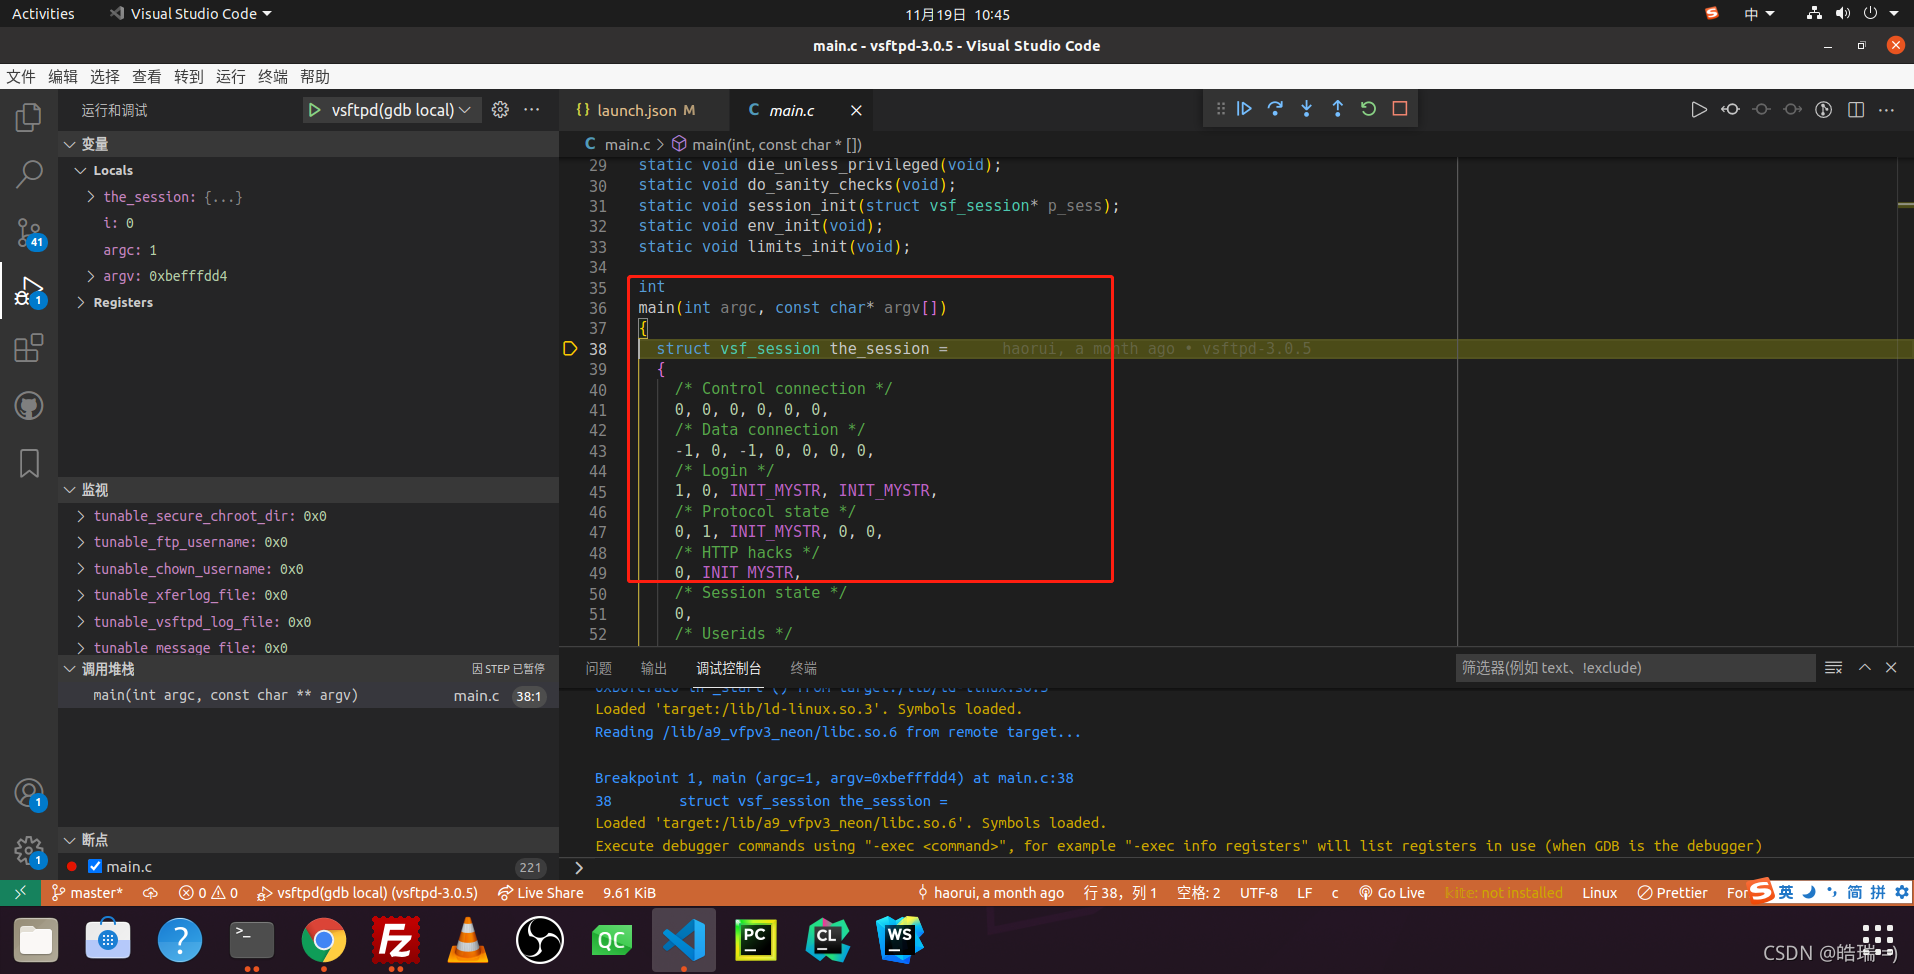Switch to the 输出 panel tab

(x=654, y=668)
